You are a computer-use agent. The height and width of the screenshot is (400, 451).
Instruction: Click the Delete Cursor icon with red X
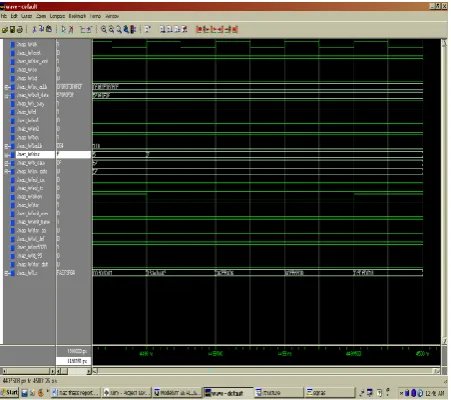pos(71,30)
